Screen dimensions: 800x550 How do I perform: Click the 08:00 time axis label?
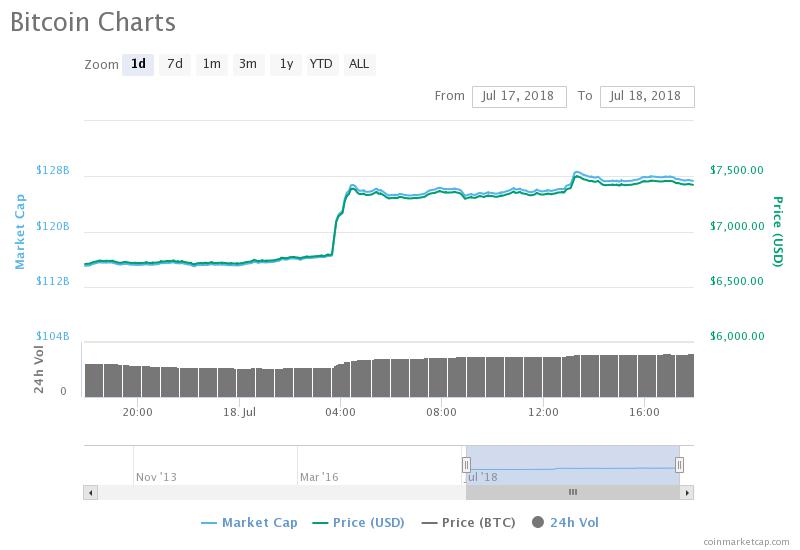pos(441,412)
